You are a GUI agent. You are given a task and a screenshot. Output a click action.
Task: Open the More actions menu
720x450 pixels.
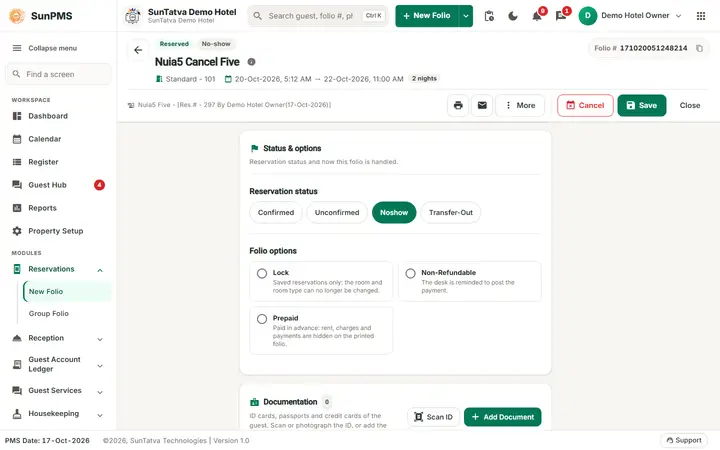[x=520, y=105]
